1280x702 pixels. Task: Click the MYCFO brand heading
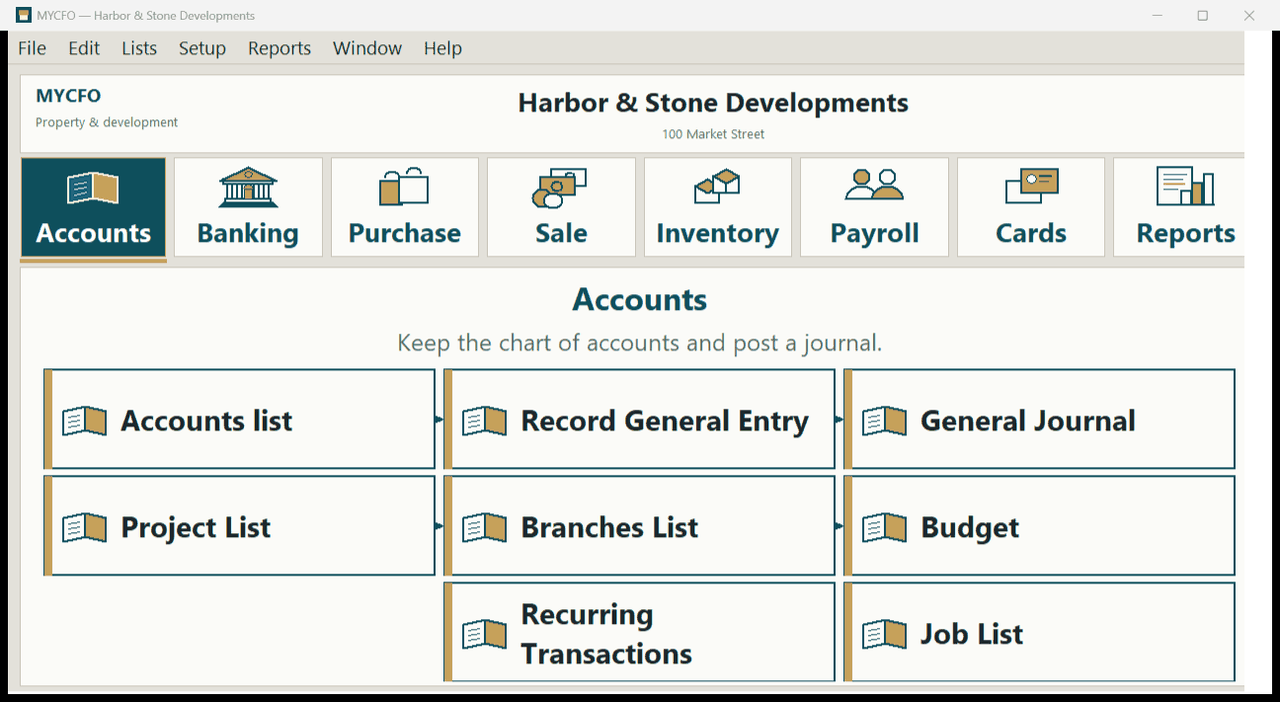click(68, 96)
